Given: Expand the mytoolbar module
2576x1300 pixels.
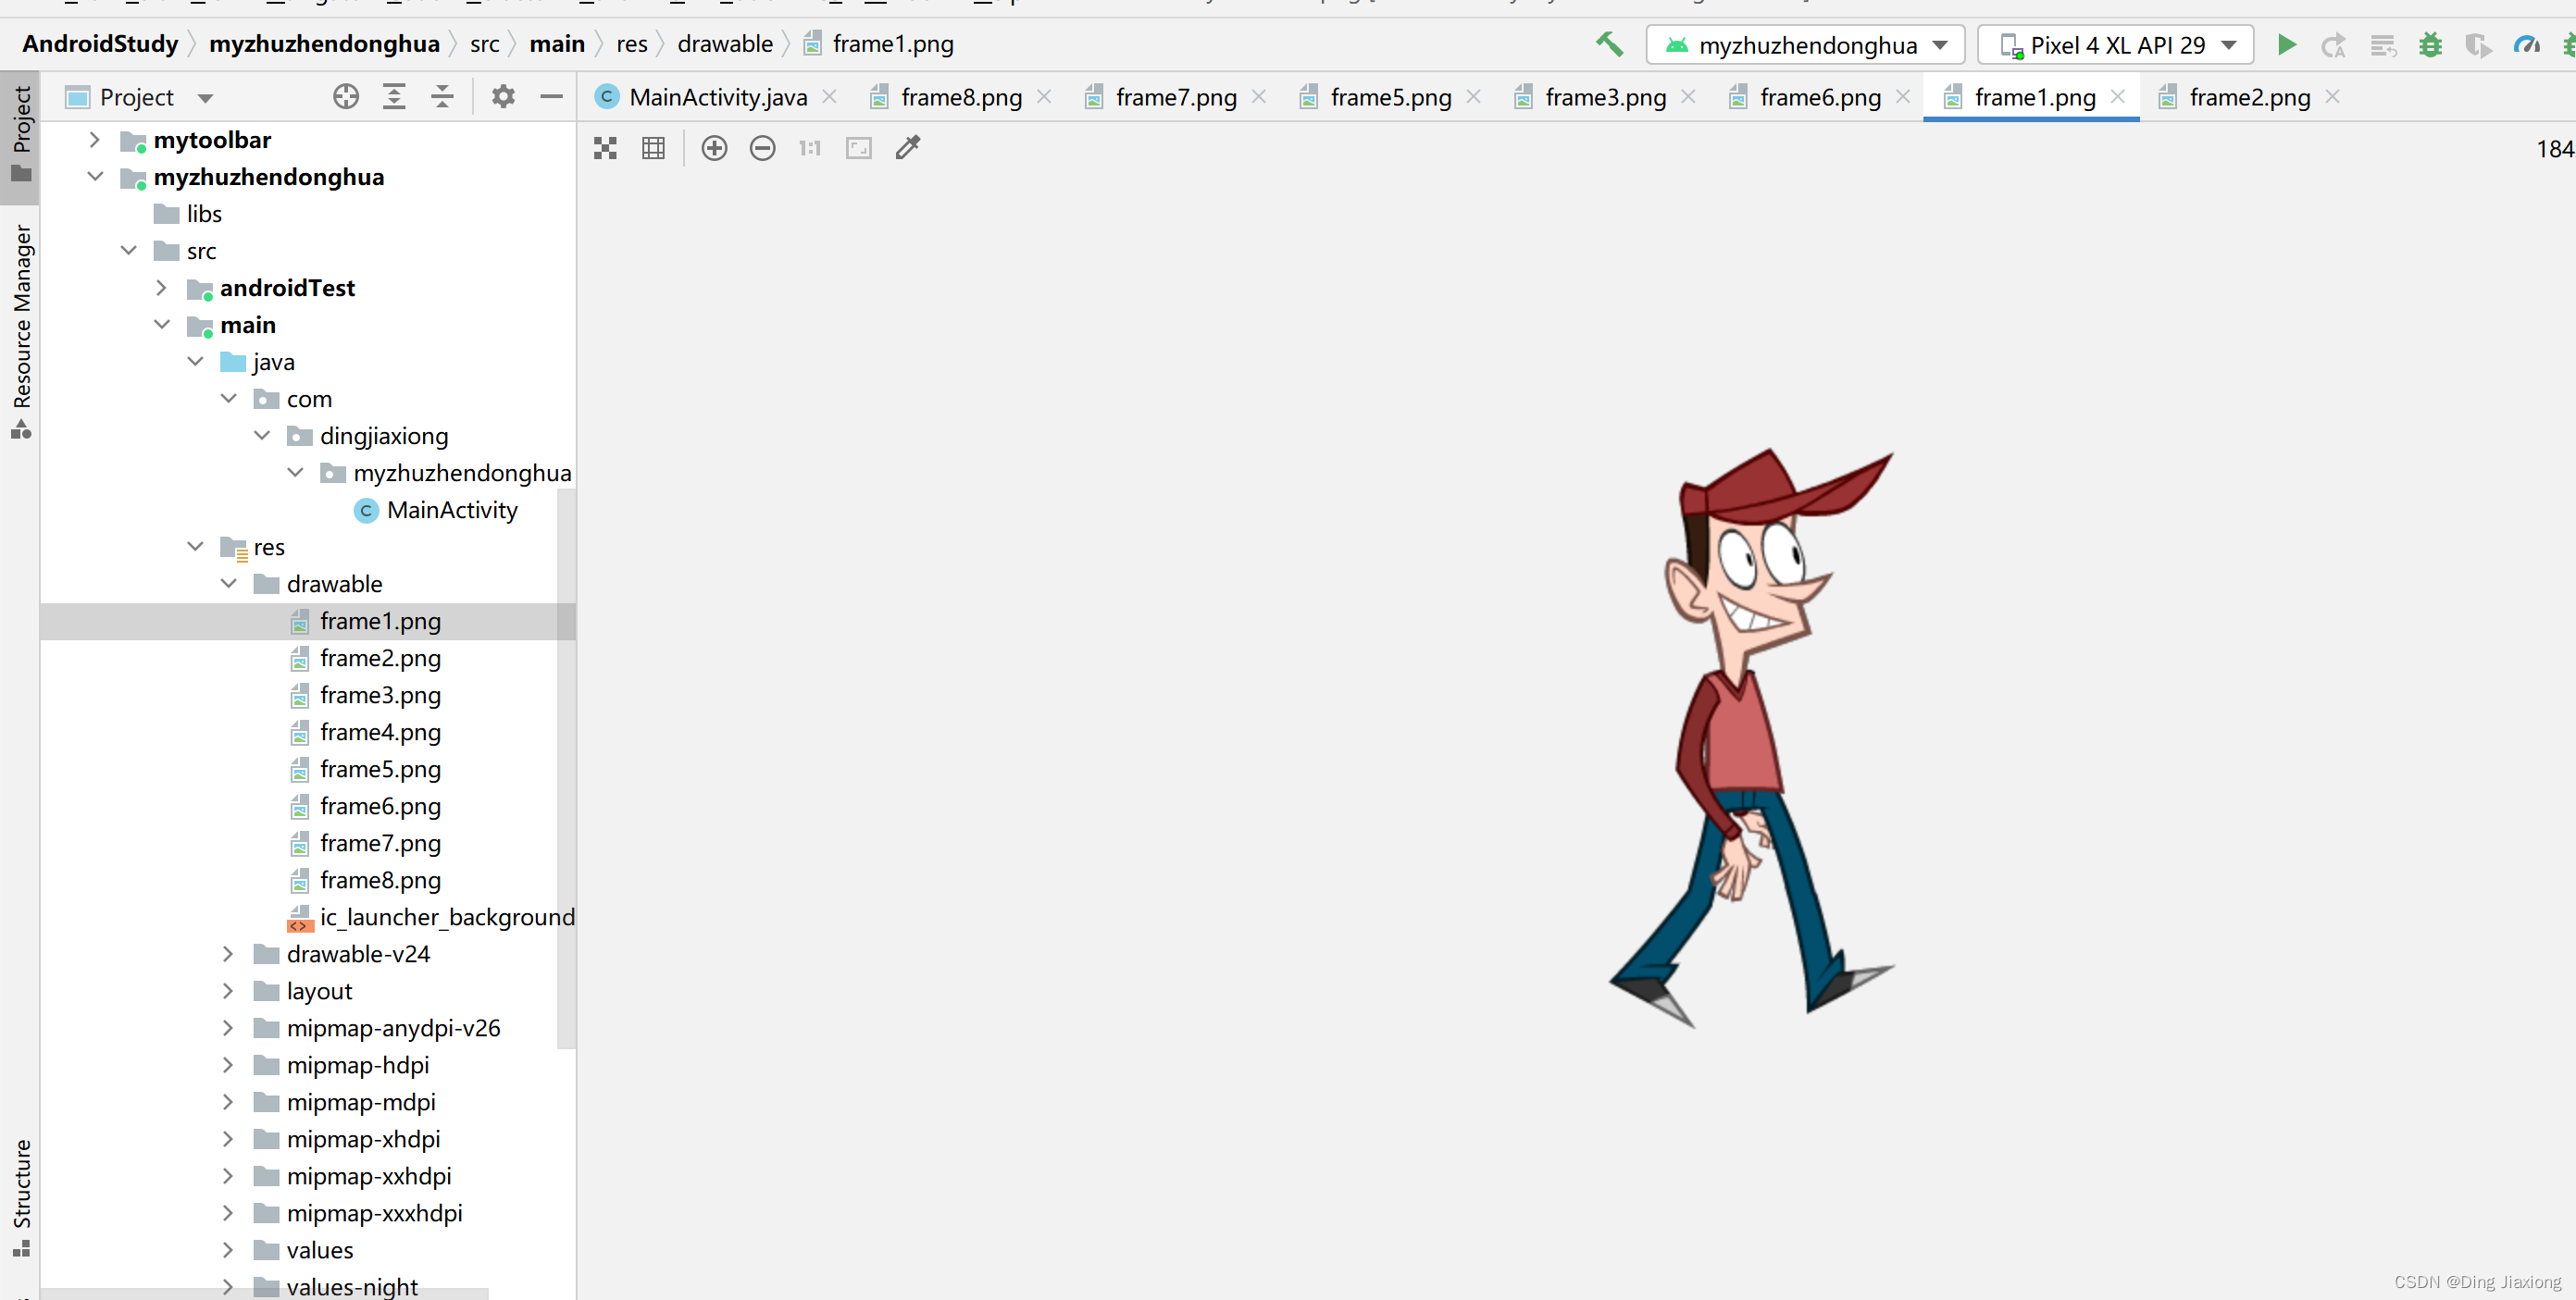Looking at the screenshot, I should [95, 140].
